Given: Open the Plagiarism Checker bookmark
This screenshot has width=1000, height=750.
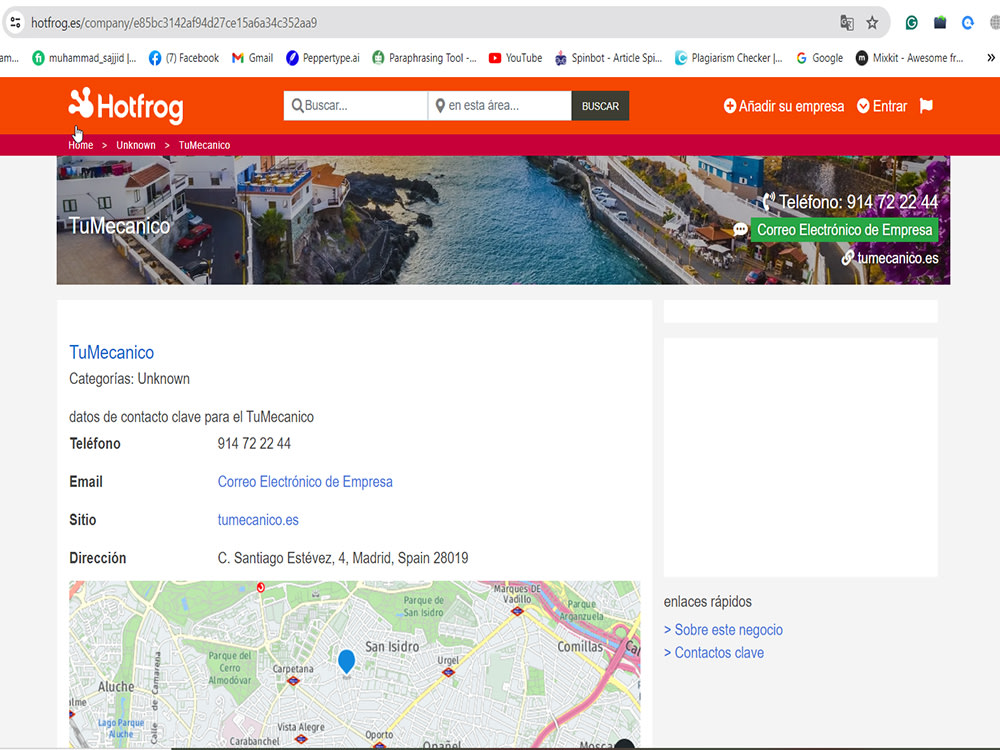Looking at the screenshot, I should click(x=729, y=58).
